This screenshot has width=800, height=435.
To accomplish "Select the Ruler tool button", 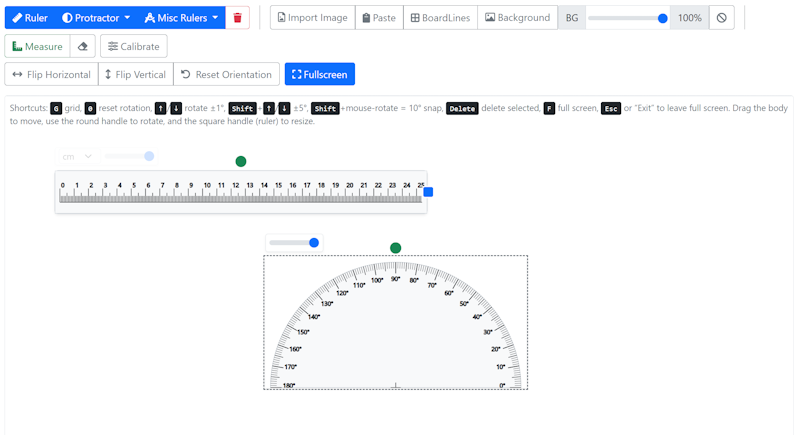I will 29,18.
